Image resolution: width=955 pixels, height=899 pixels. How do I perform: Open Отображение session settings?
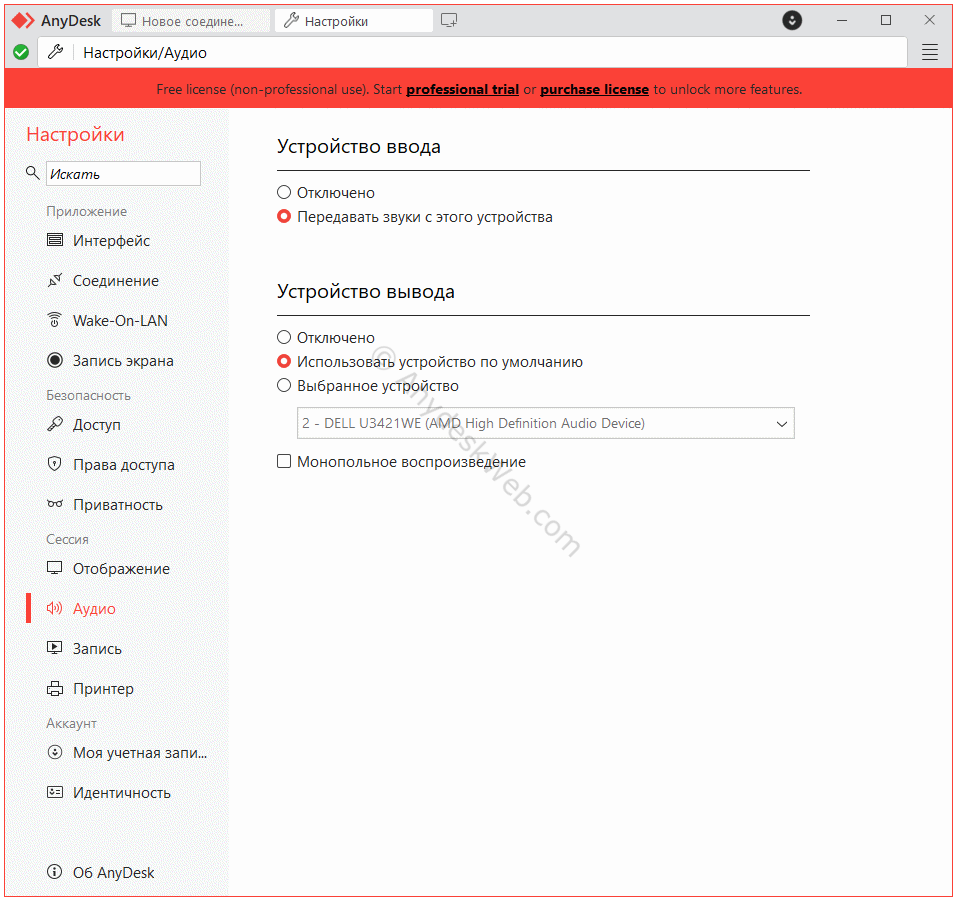point(121,569)
